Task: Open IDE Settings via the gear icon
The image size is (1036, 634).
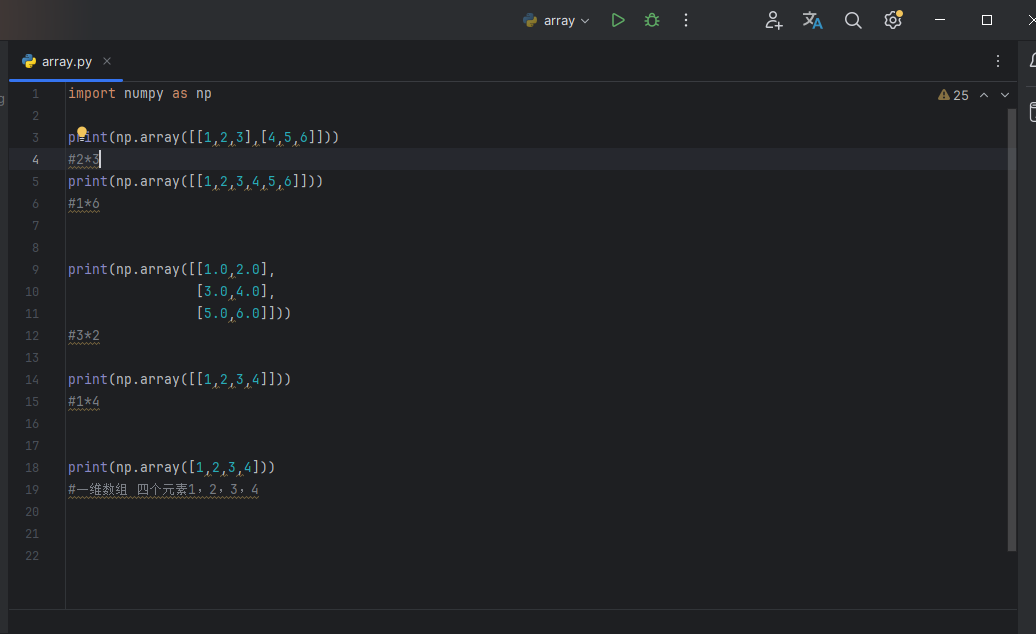Action: tap(892, 20)
